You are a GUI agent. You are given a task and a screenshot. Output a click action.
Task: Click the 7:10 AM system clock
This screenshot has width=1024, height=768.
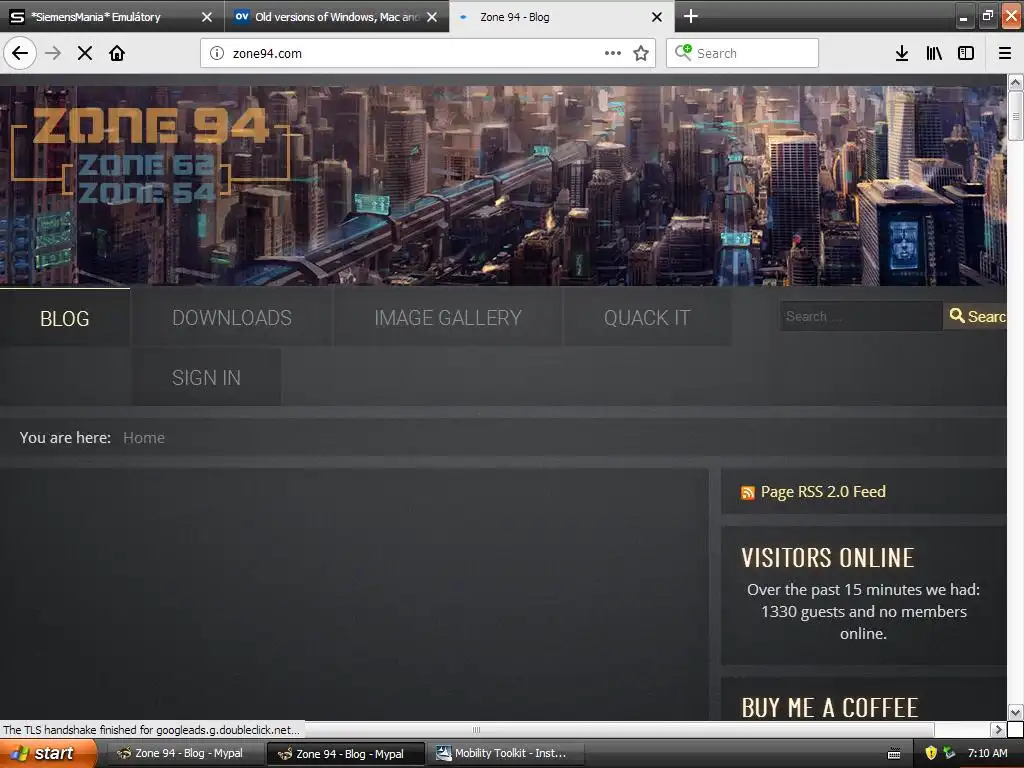coord(987,753)
